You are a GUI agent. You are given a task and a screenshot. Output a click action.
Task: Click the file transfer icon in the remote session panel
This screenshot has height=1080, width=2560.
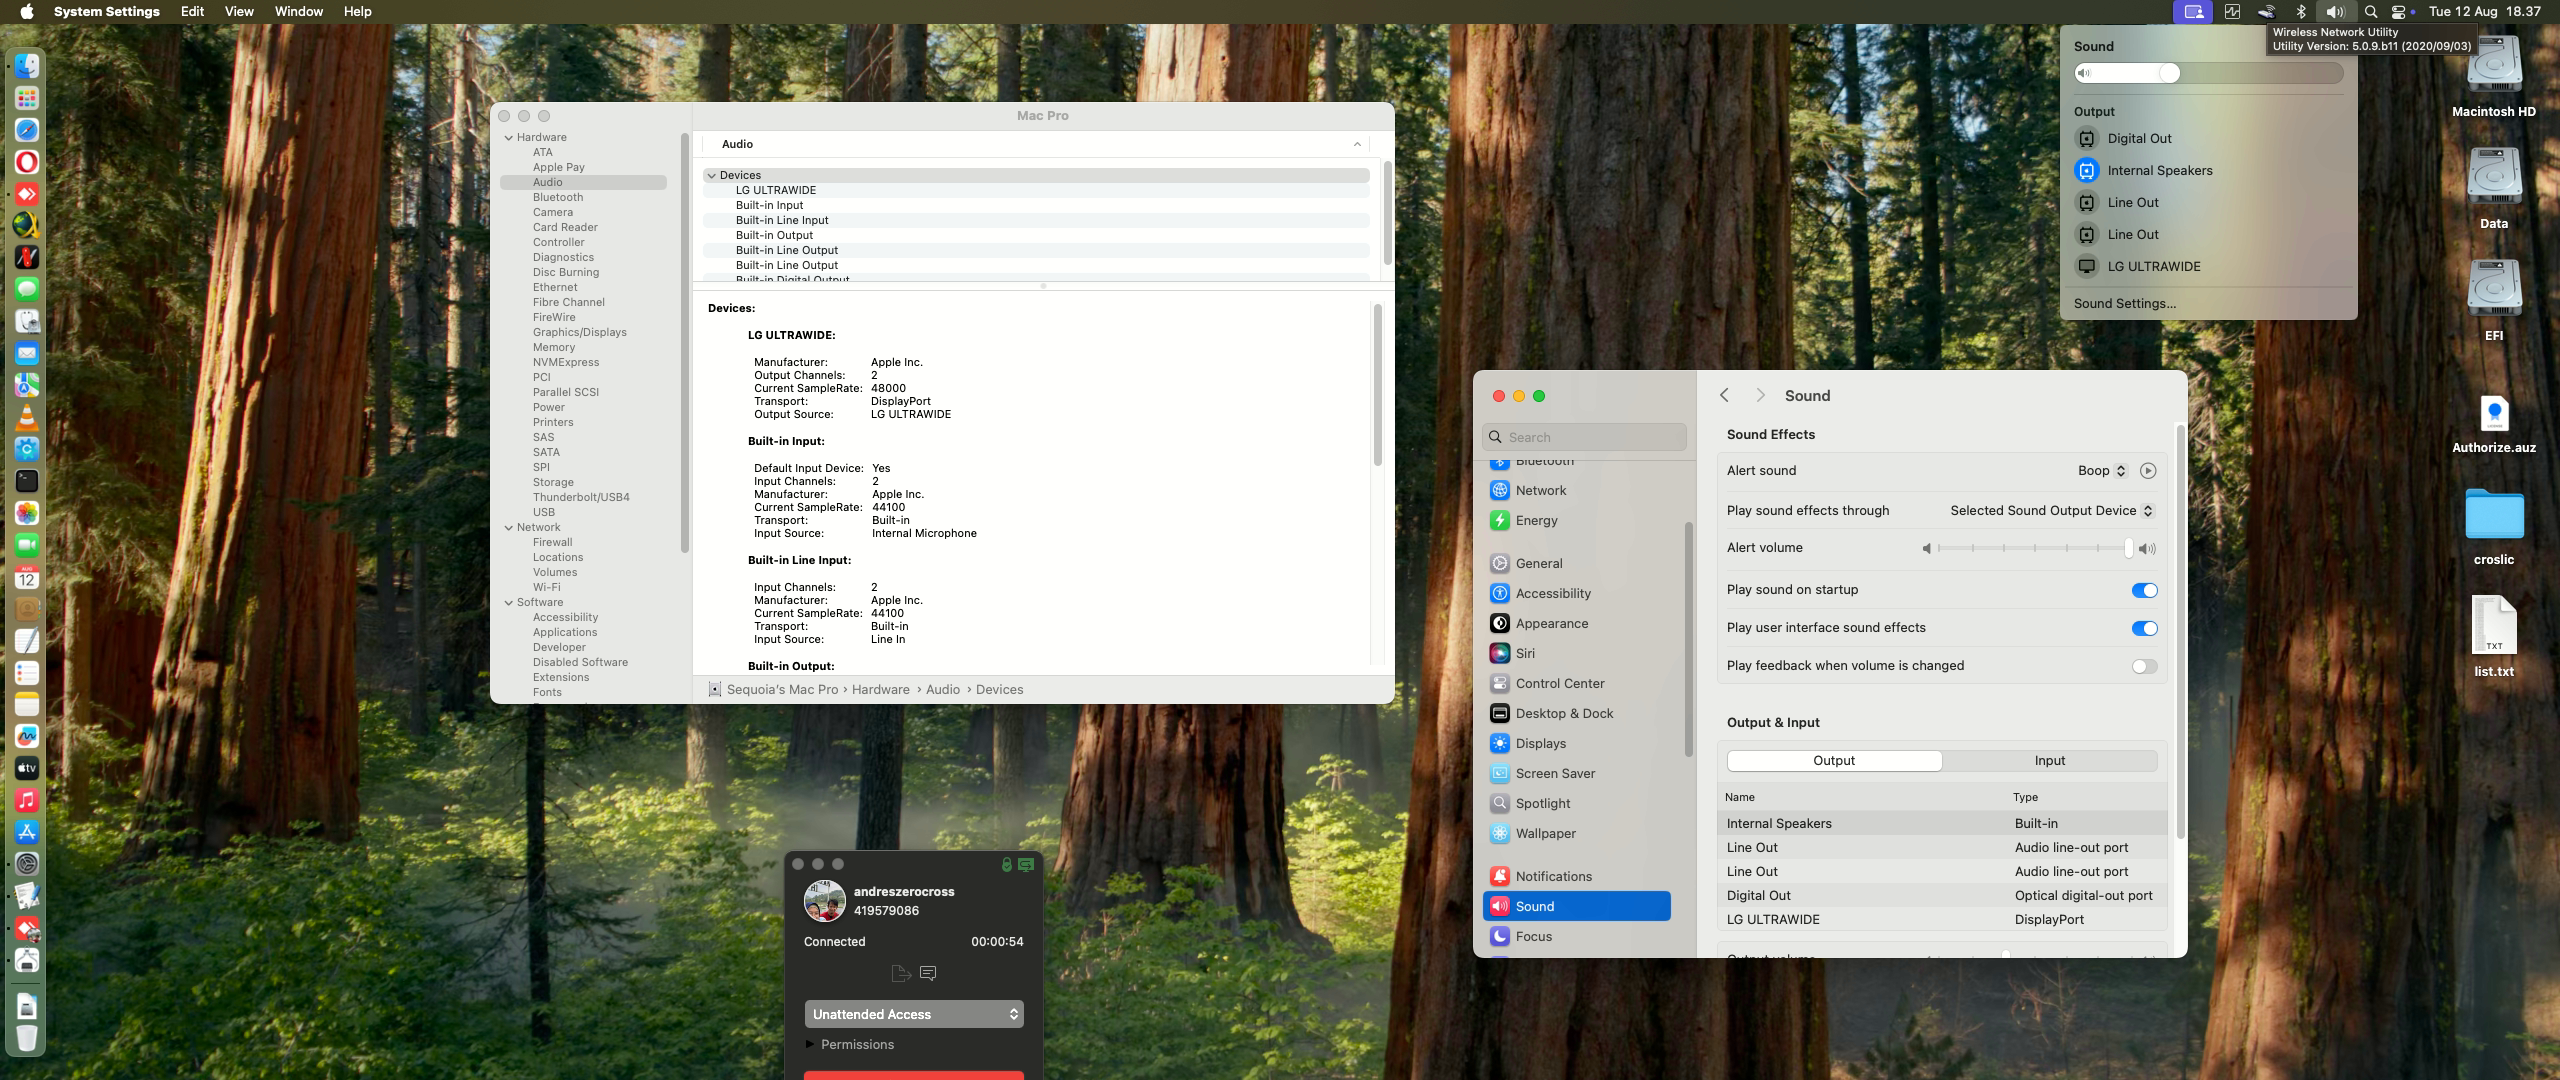point(900,973)
